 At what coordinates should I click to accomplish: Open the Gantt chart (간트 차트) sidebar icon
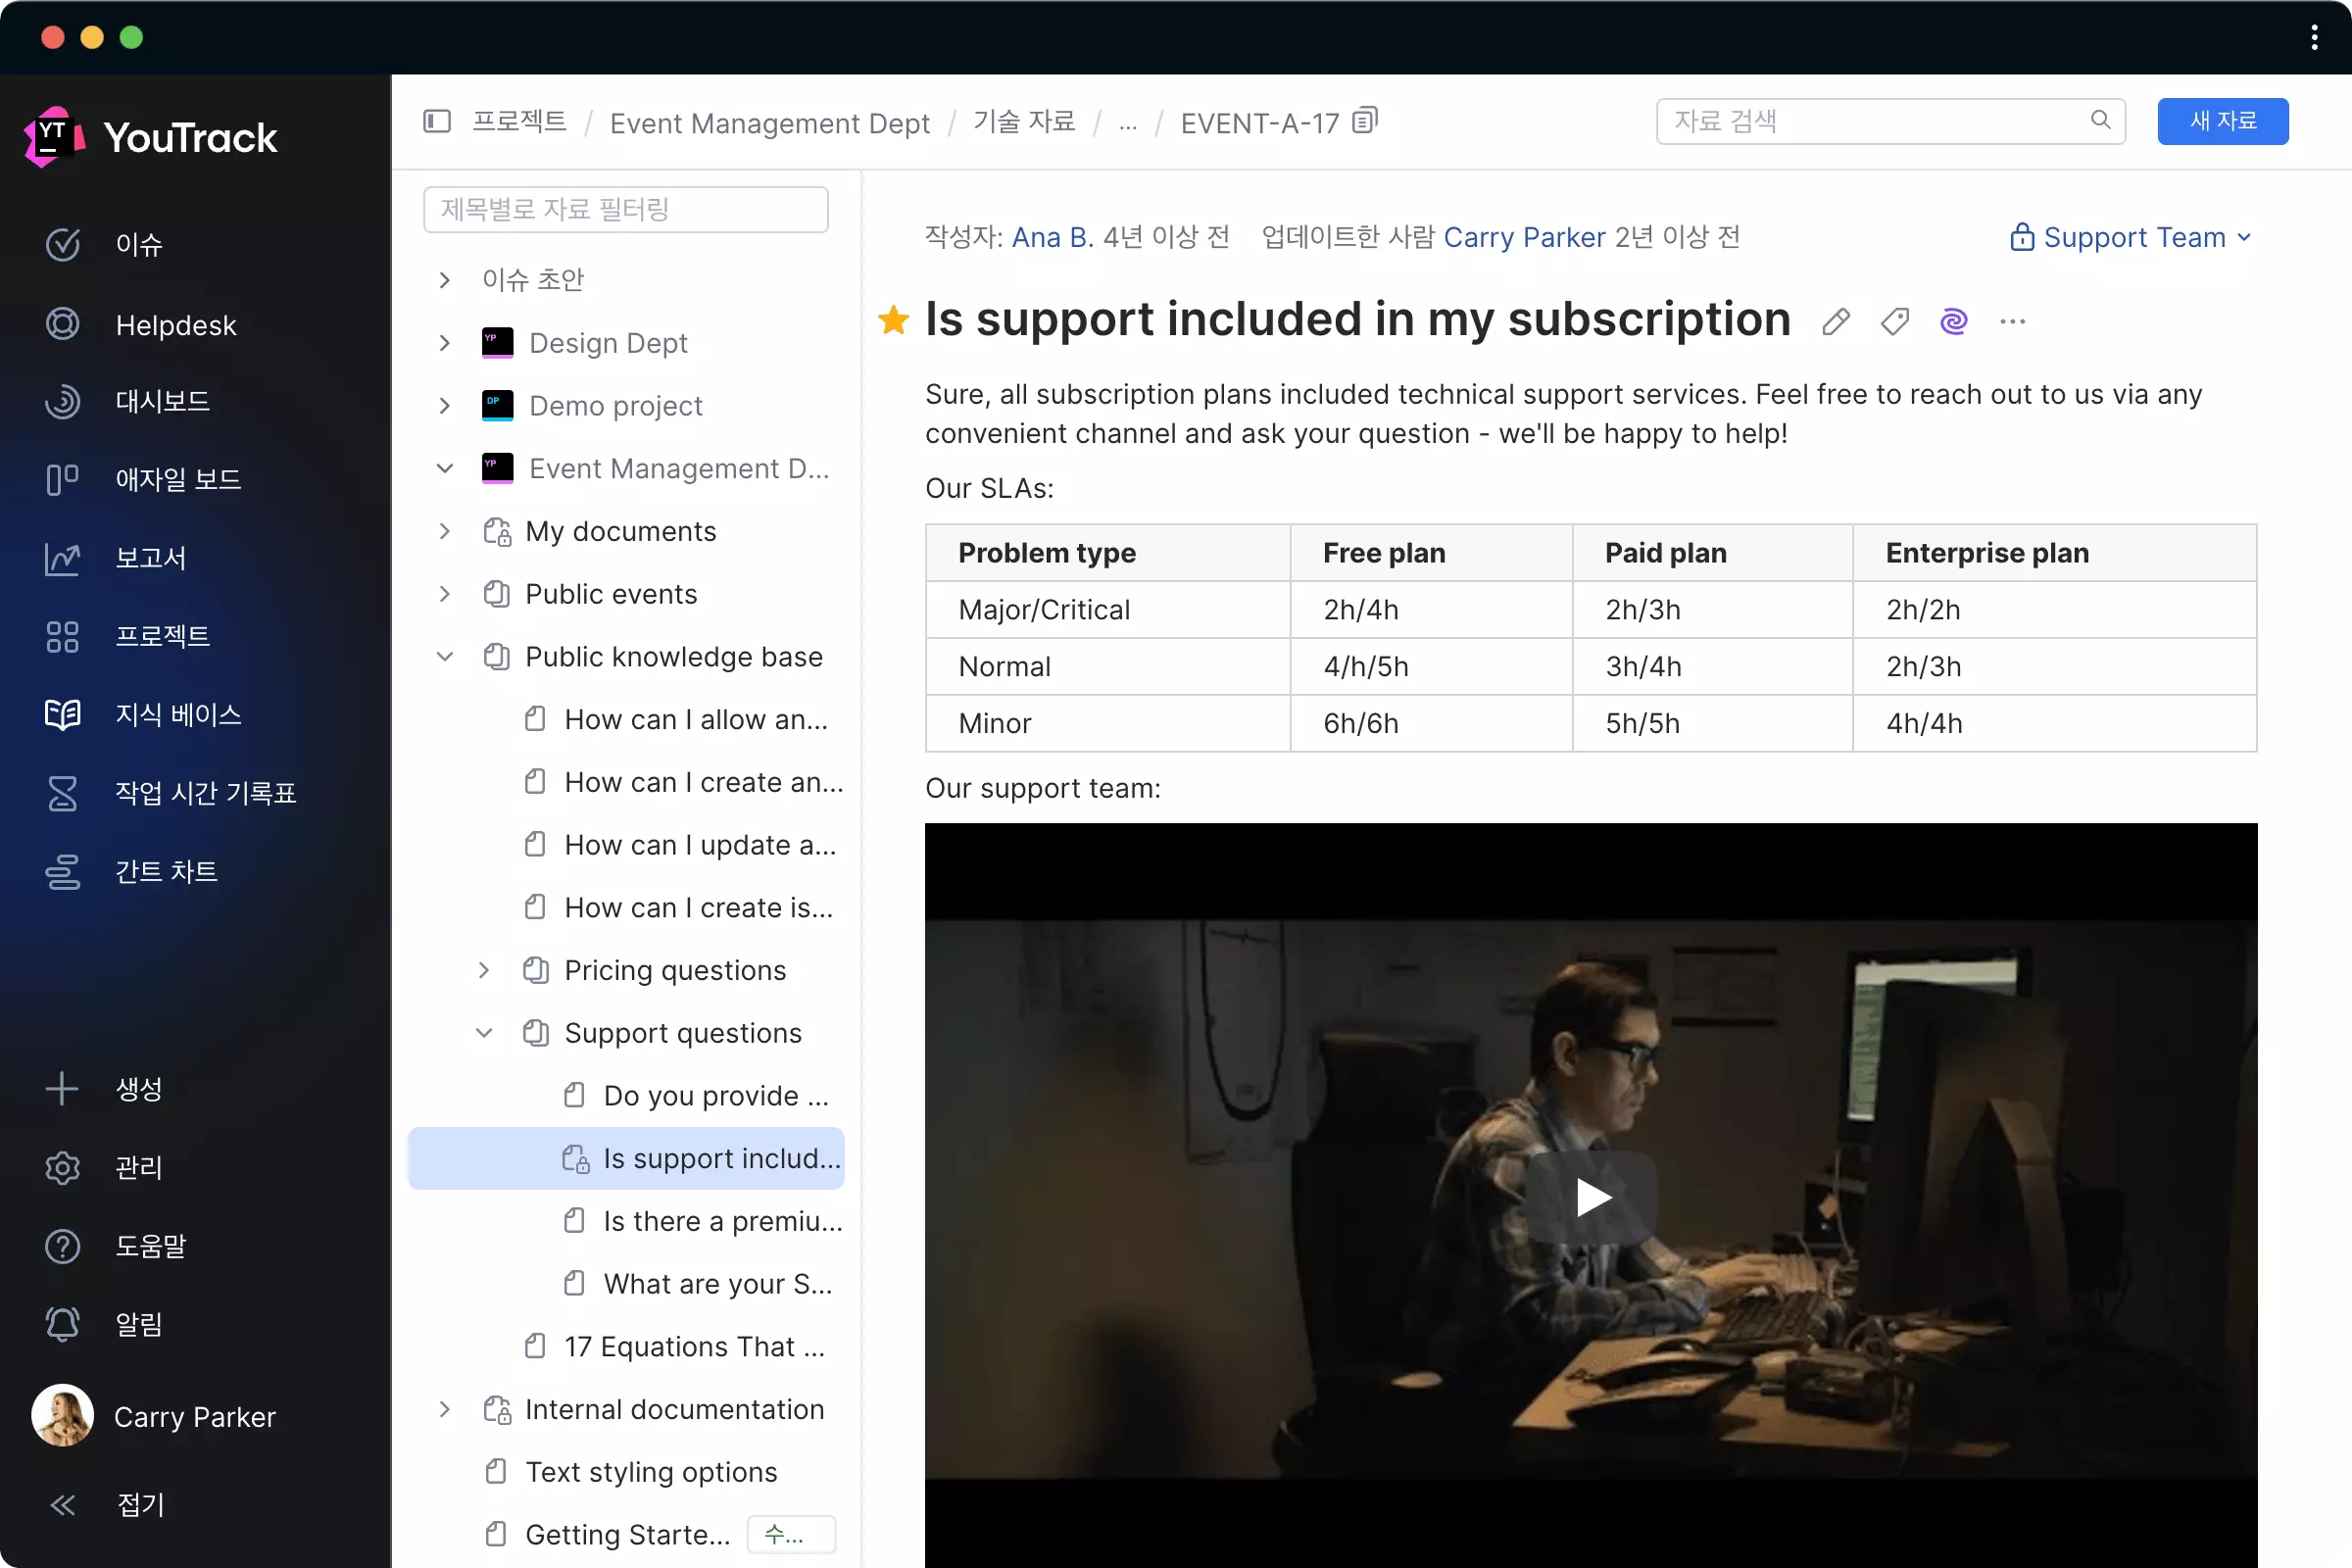(63, 871)
